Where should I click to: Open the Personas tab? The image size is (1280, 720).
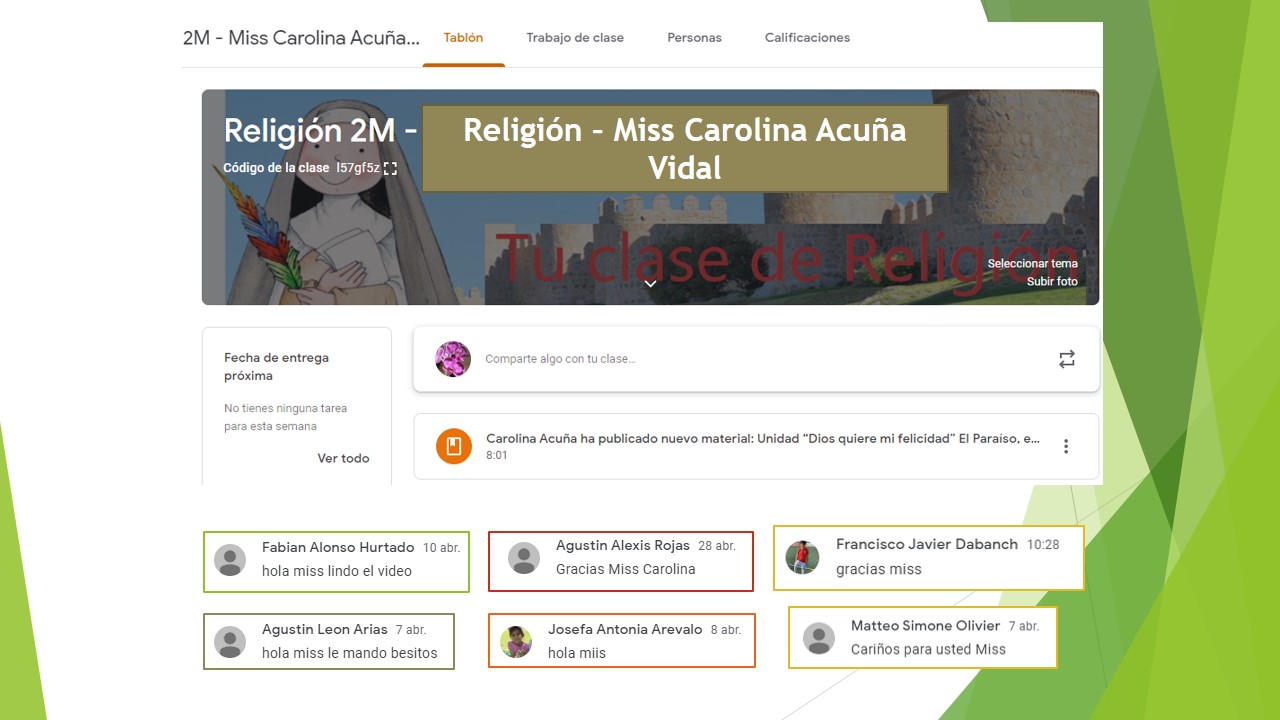(694, 38)
